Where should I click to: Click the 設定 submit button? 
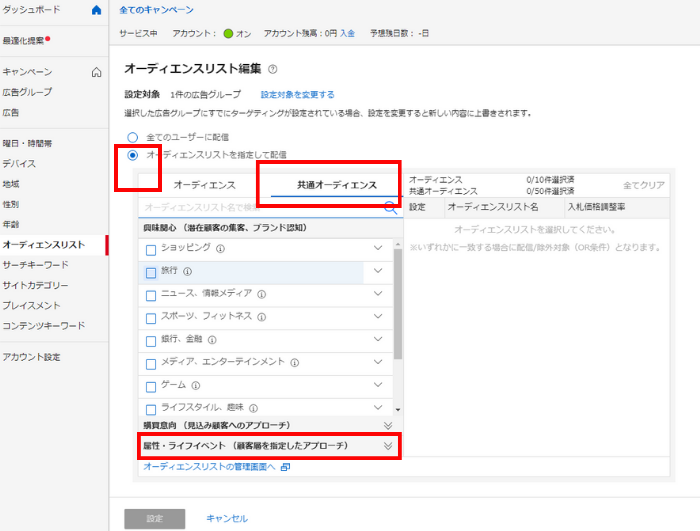tap(154, 519)
